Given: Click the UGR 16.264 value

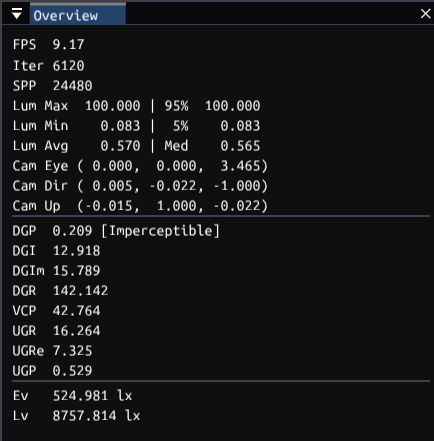Looking at the screenshot, I should 76,331.
